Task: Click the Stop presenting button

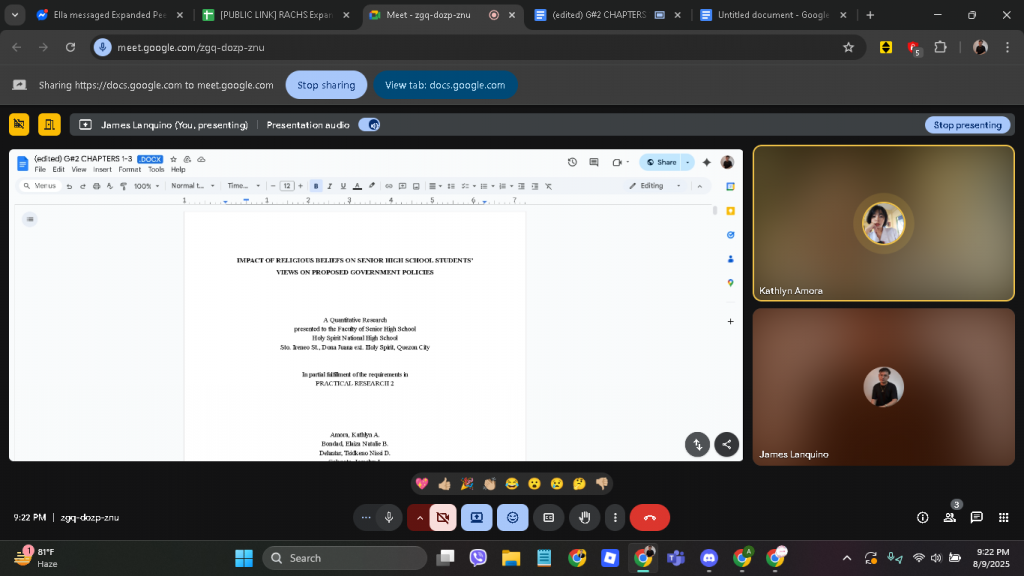Action: pyautogui.click(x=967, y=125)
